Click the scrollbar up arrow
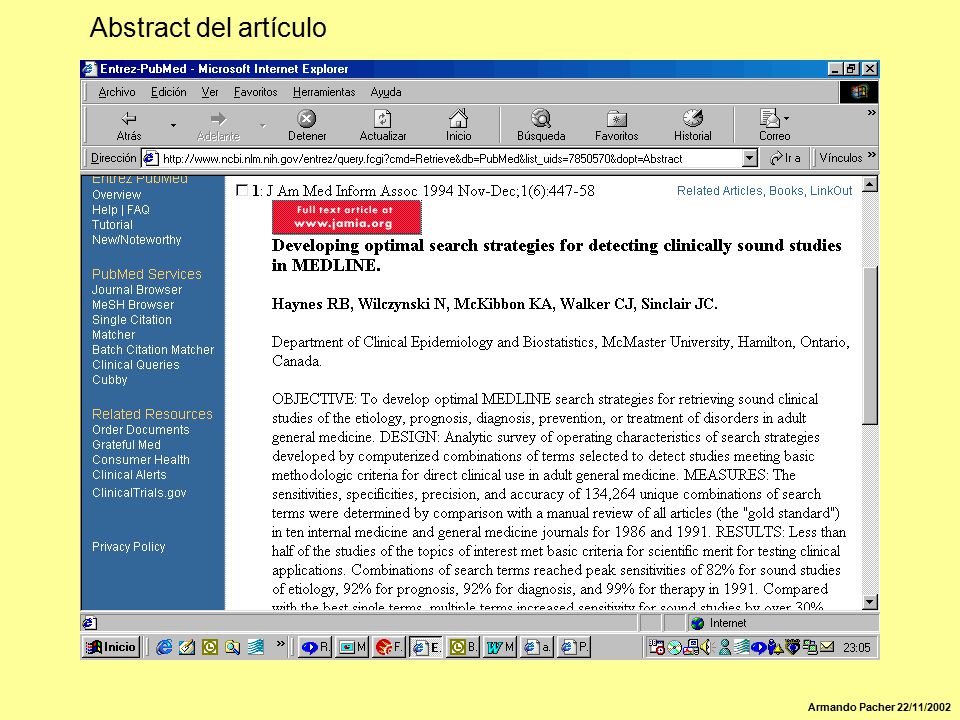This screenshot has height=720, width=960. [x=870, y=184]
